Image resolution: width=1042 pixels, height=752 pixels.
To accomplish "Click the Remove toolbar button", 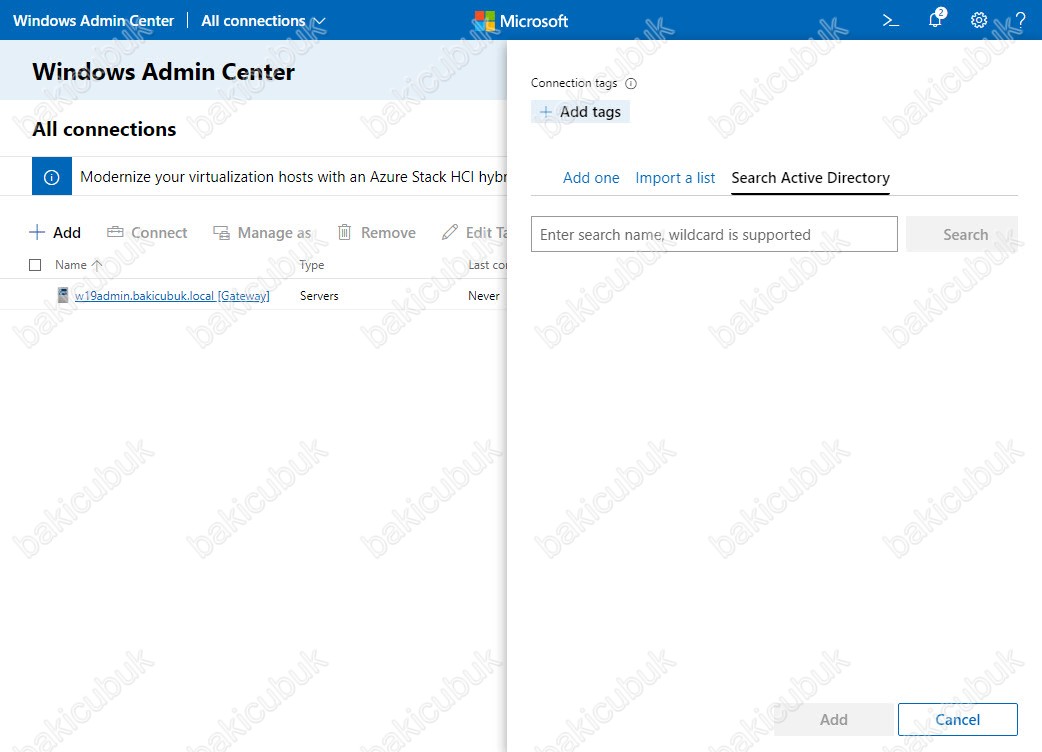I will (x=376, y=233).
